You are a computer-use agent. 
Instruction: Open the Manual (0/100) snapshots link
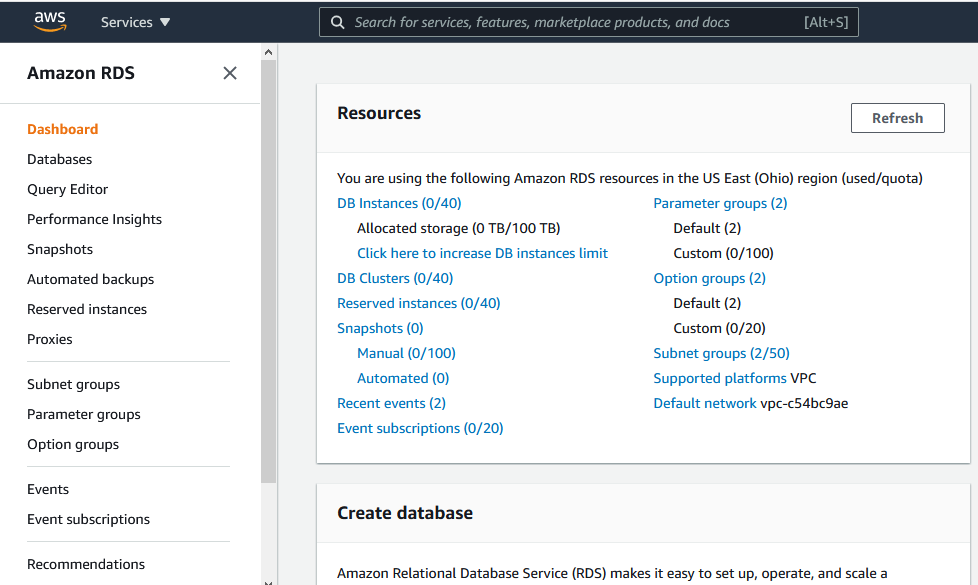pyautogui.click(x=406, y=353)
